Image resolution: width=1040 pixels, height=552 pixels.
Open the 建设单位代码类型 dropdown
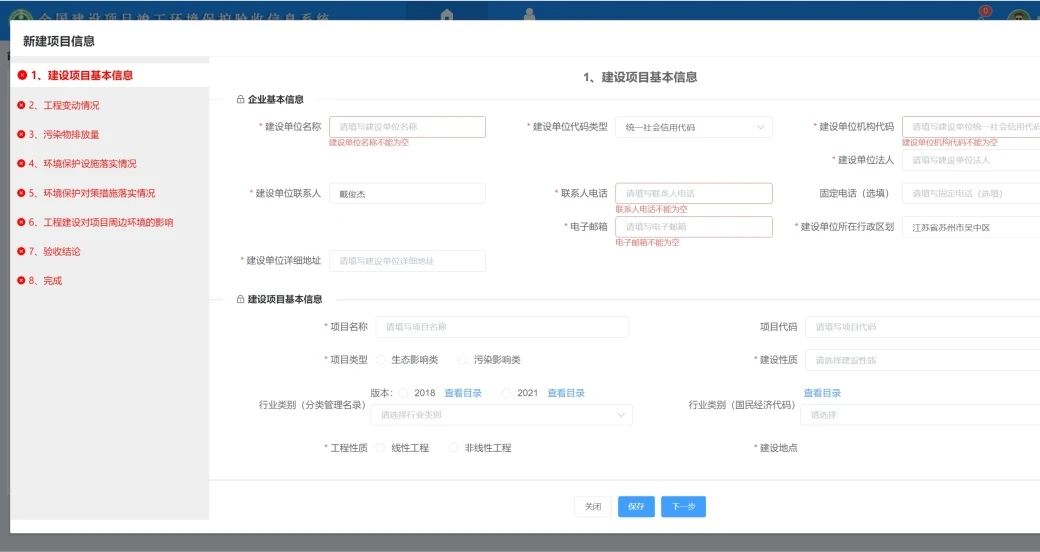point(693,128)
